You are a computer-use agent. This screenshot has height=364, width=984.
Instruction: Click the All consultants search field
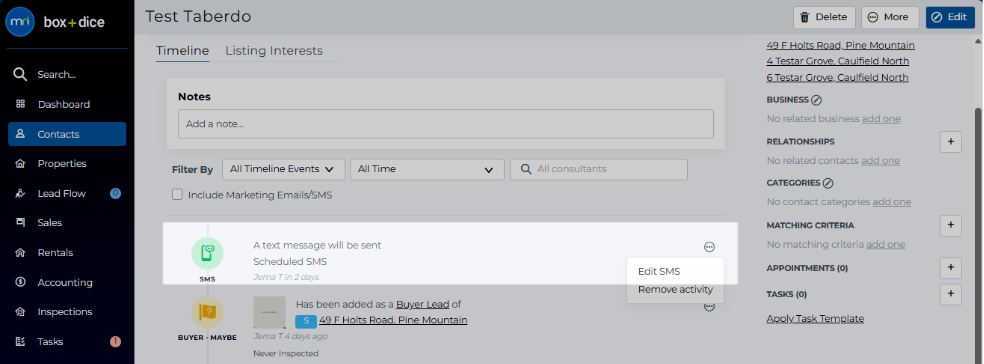[599, 169]
